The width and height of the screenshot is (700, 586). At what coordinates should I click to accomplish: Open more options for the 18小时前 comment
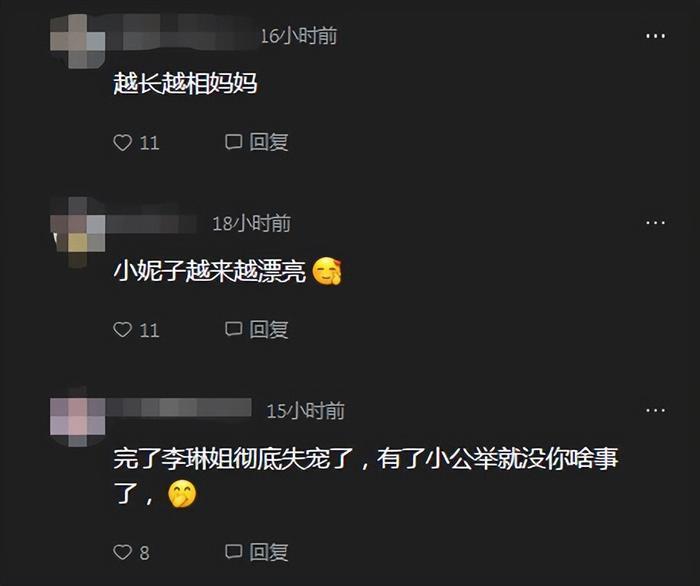tap(655, 223)
